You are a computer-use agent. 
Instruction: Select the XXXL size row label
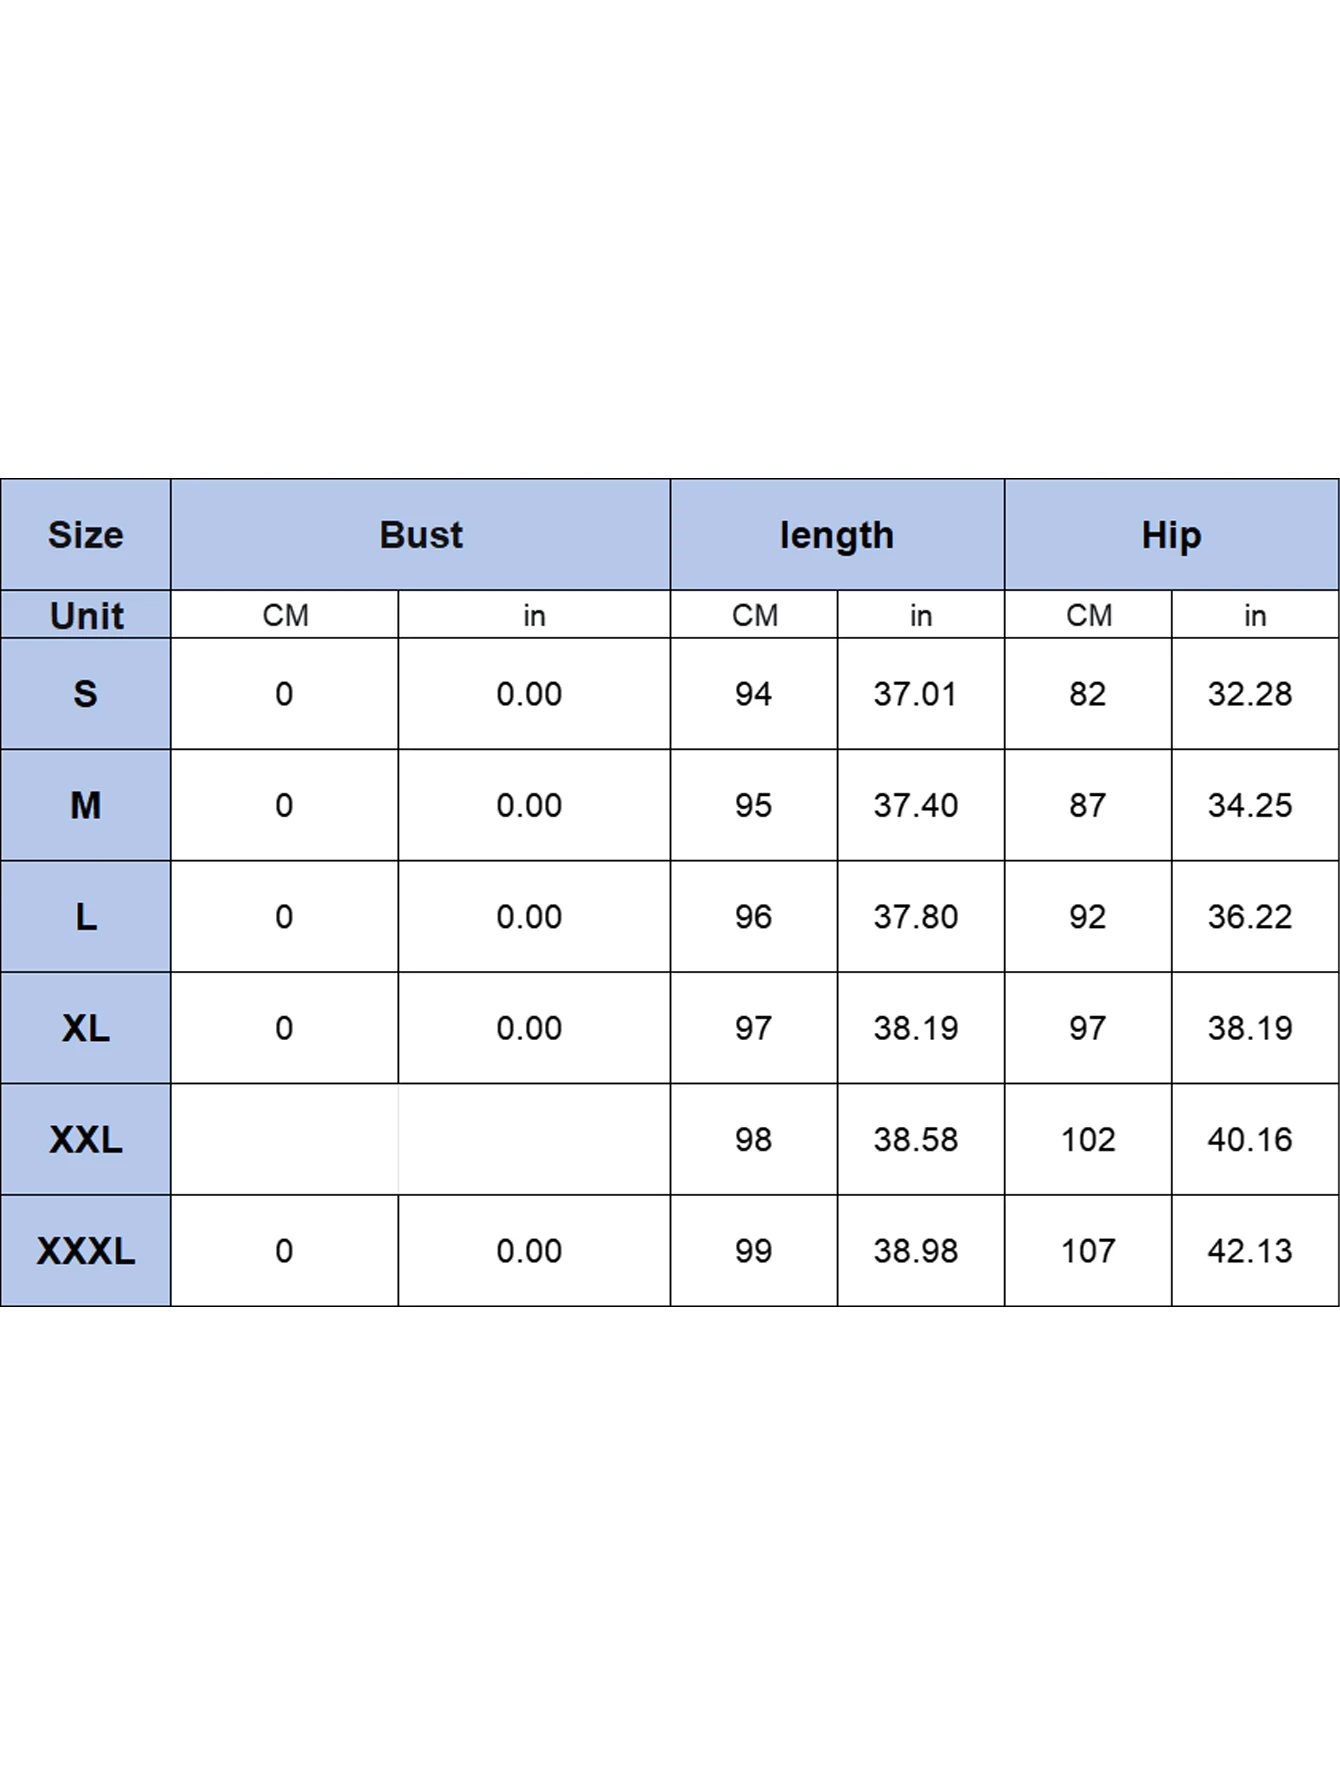86,1251
